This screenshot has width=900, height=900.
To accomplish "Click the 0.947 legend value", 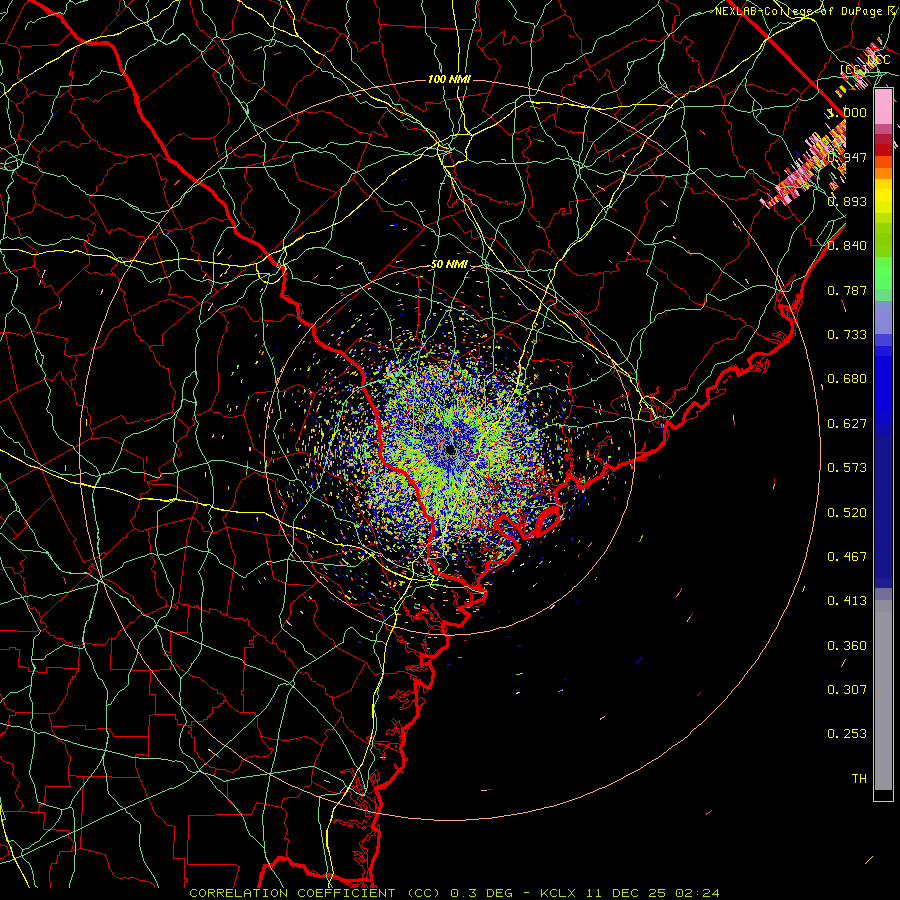I will [x=847, y=157].
